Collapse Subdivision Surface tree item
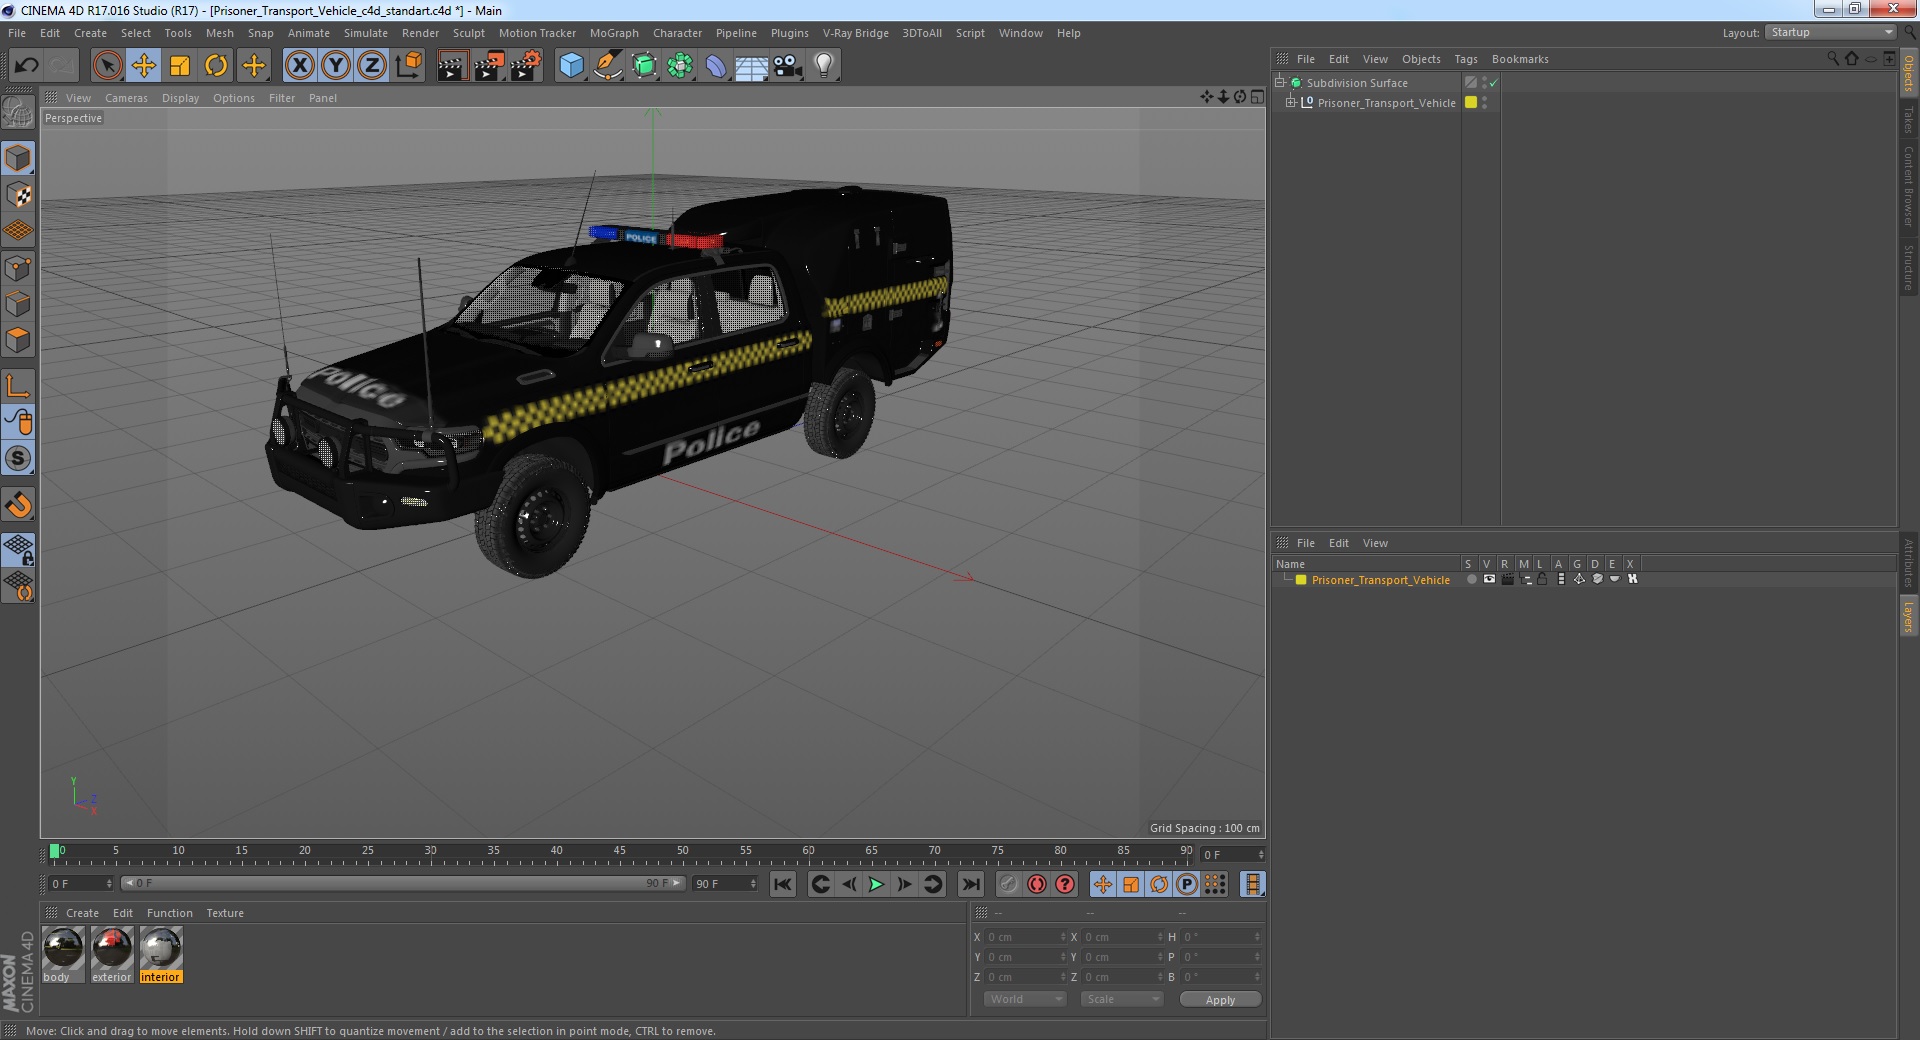The image size is (1920, 1040). (x=1279, y=82)
